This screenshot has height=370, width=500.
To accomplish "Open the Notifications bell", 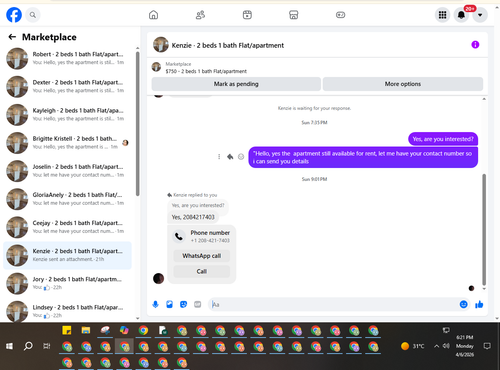I will 461,15.
